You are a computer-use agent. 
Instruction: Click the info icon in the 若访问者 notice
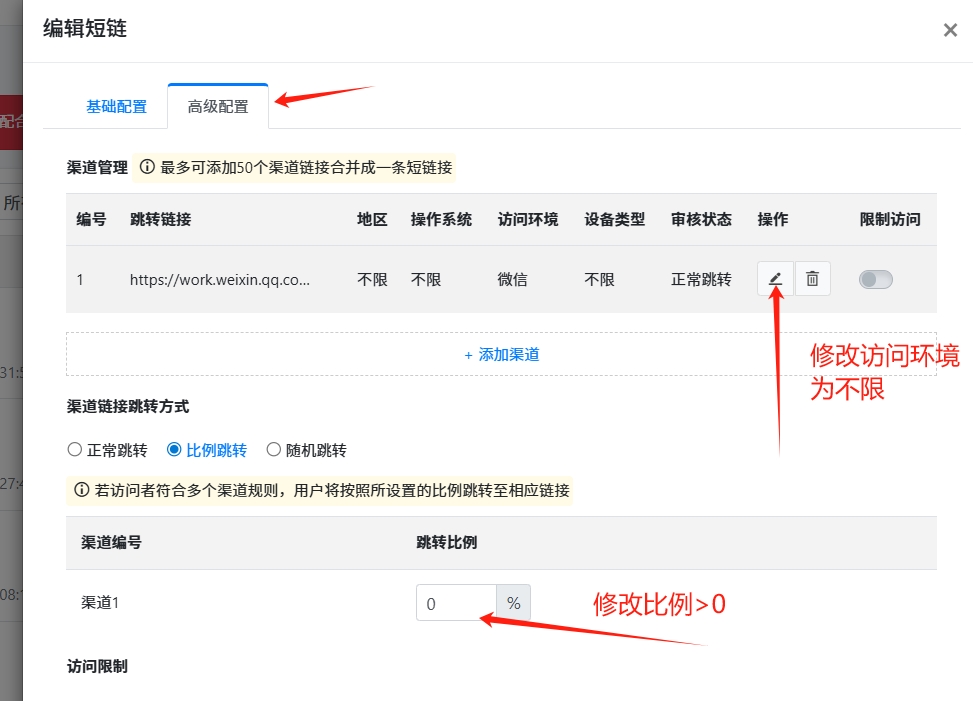click(82, 490)
